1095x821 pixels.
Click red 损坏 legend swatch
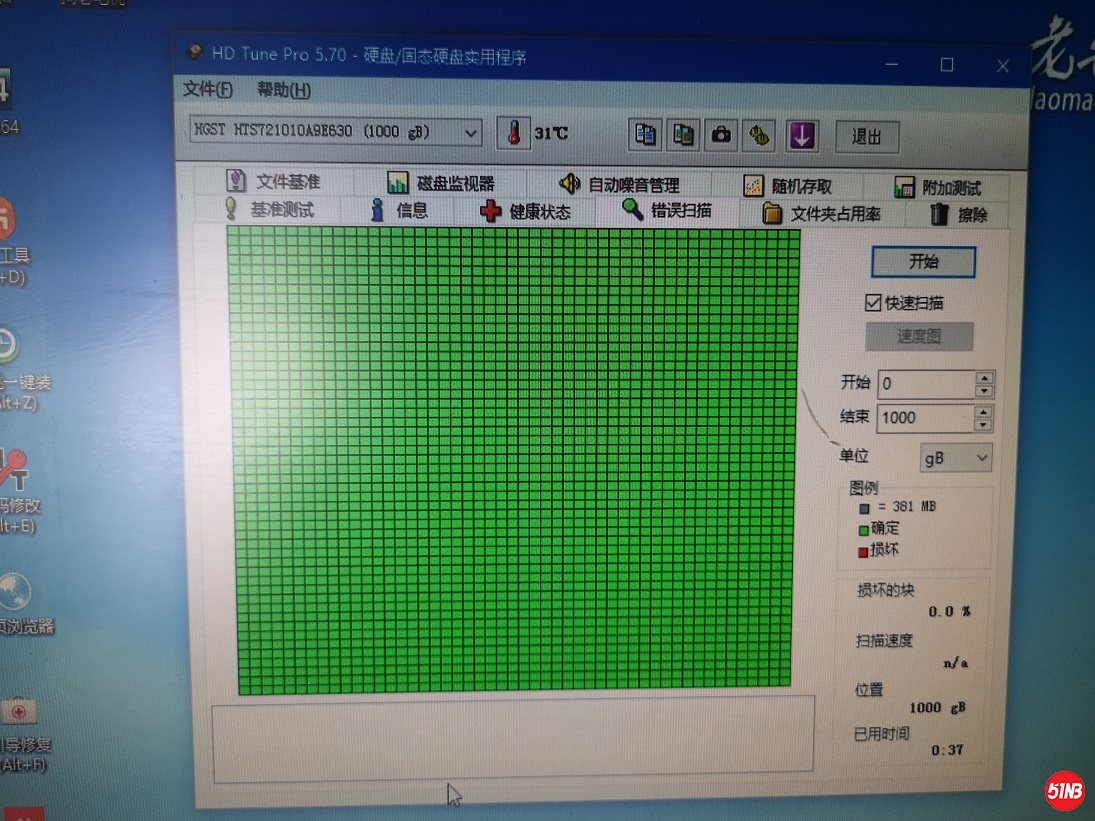pos(863,552)
